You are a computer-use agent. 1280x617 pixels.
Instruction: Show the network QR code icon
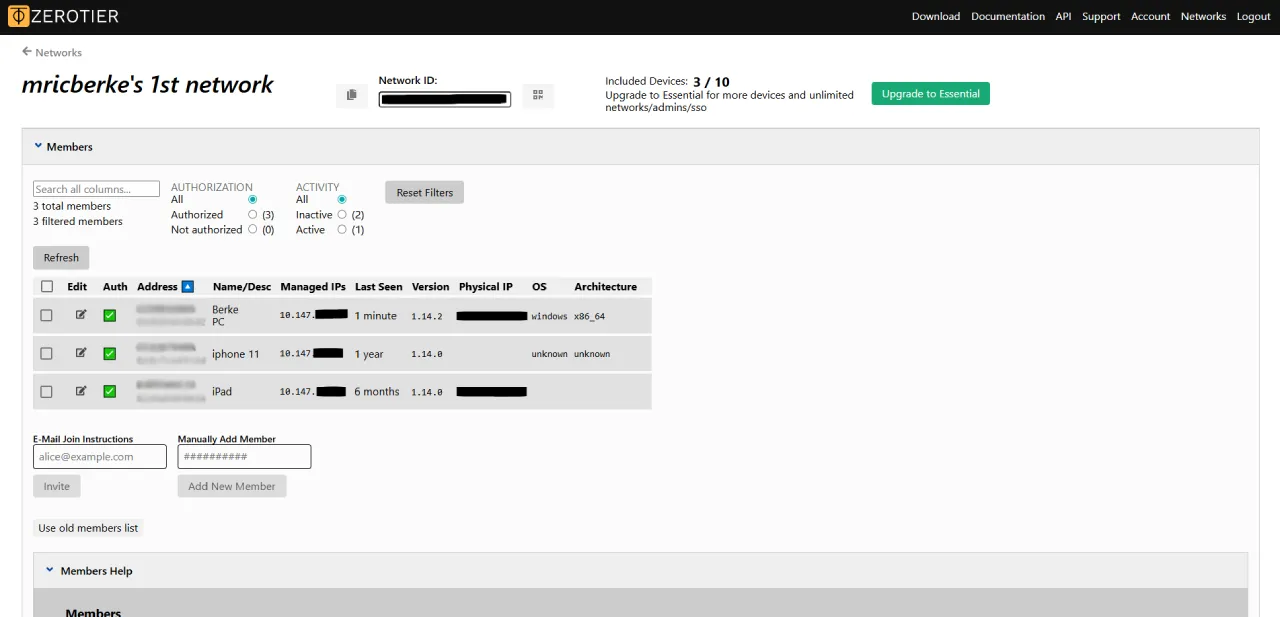tap(538, 95)
